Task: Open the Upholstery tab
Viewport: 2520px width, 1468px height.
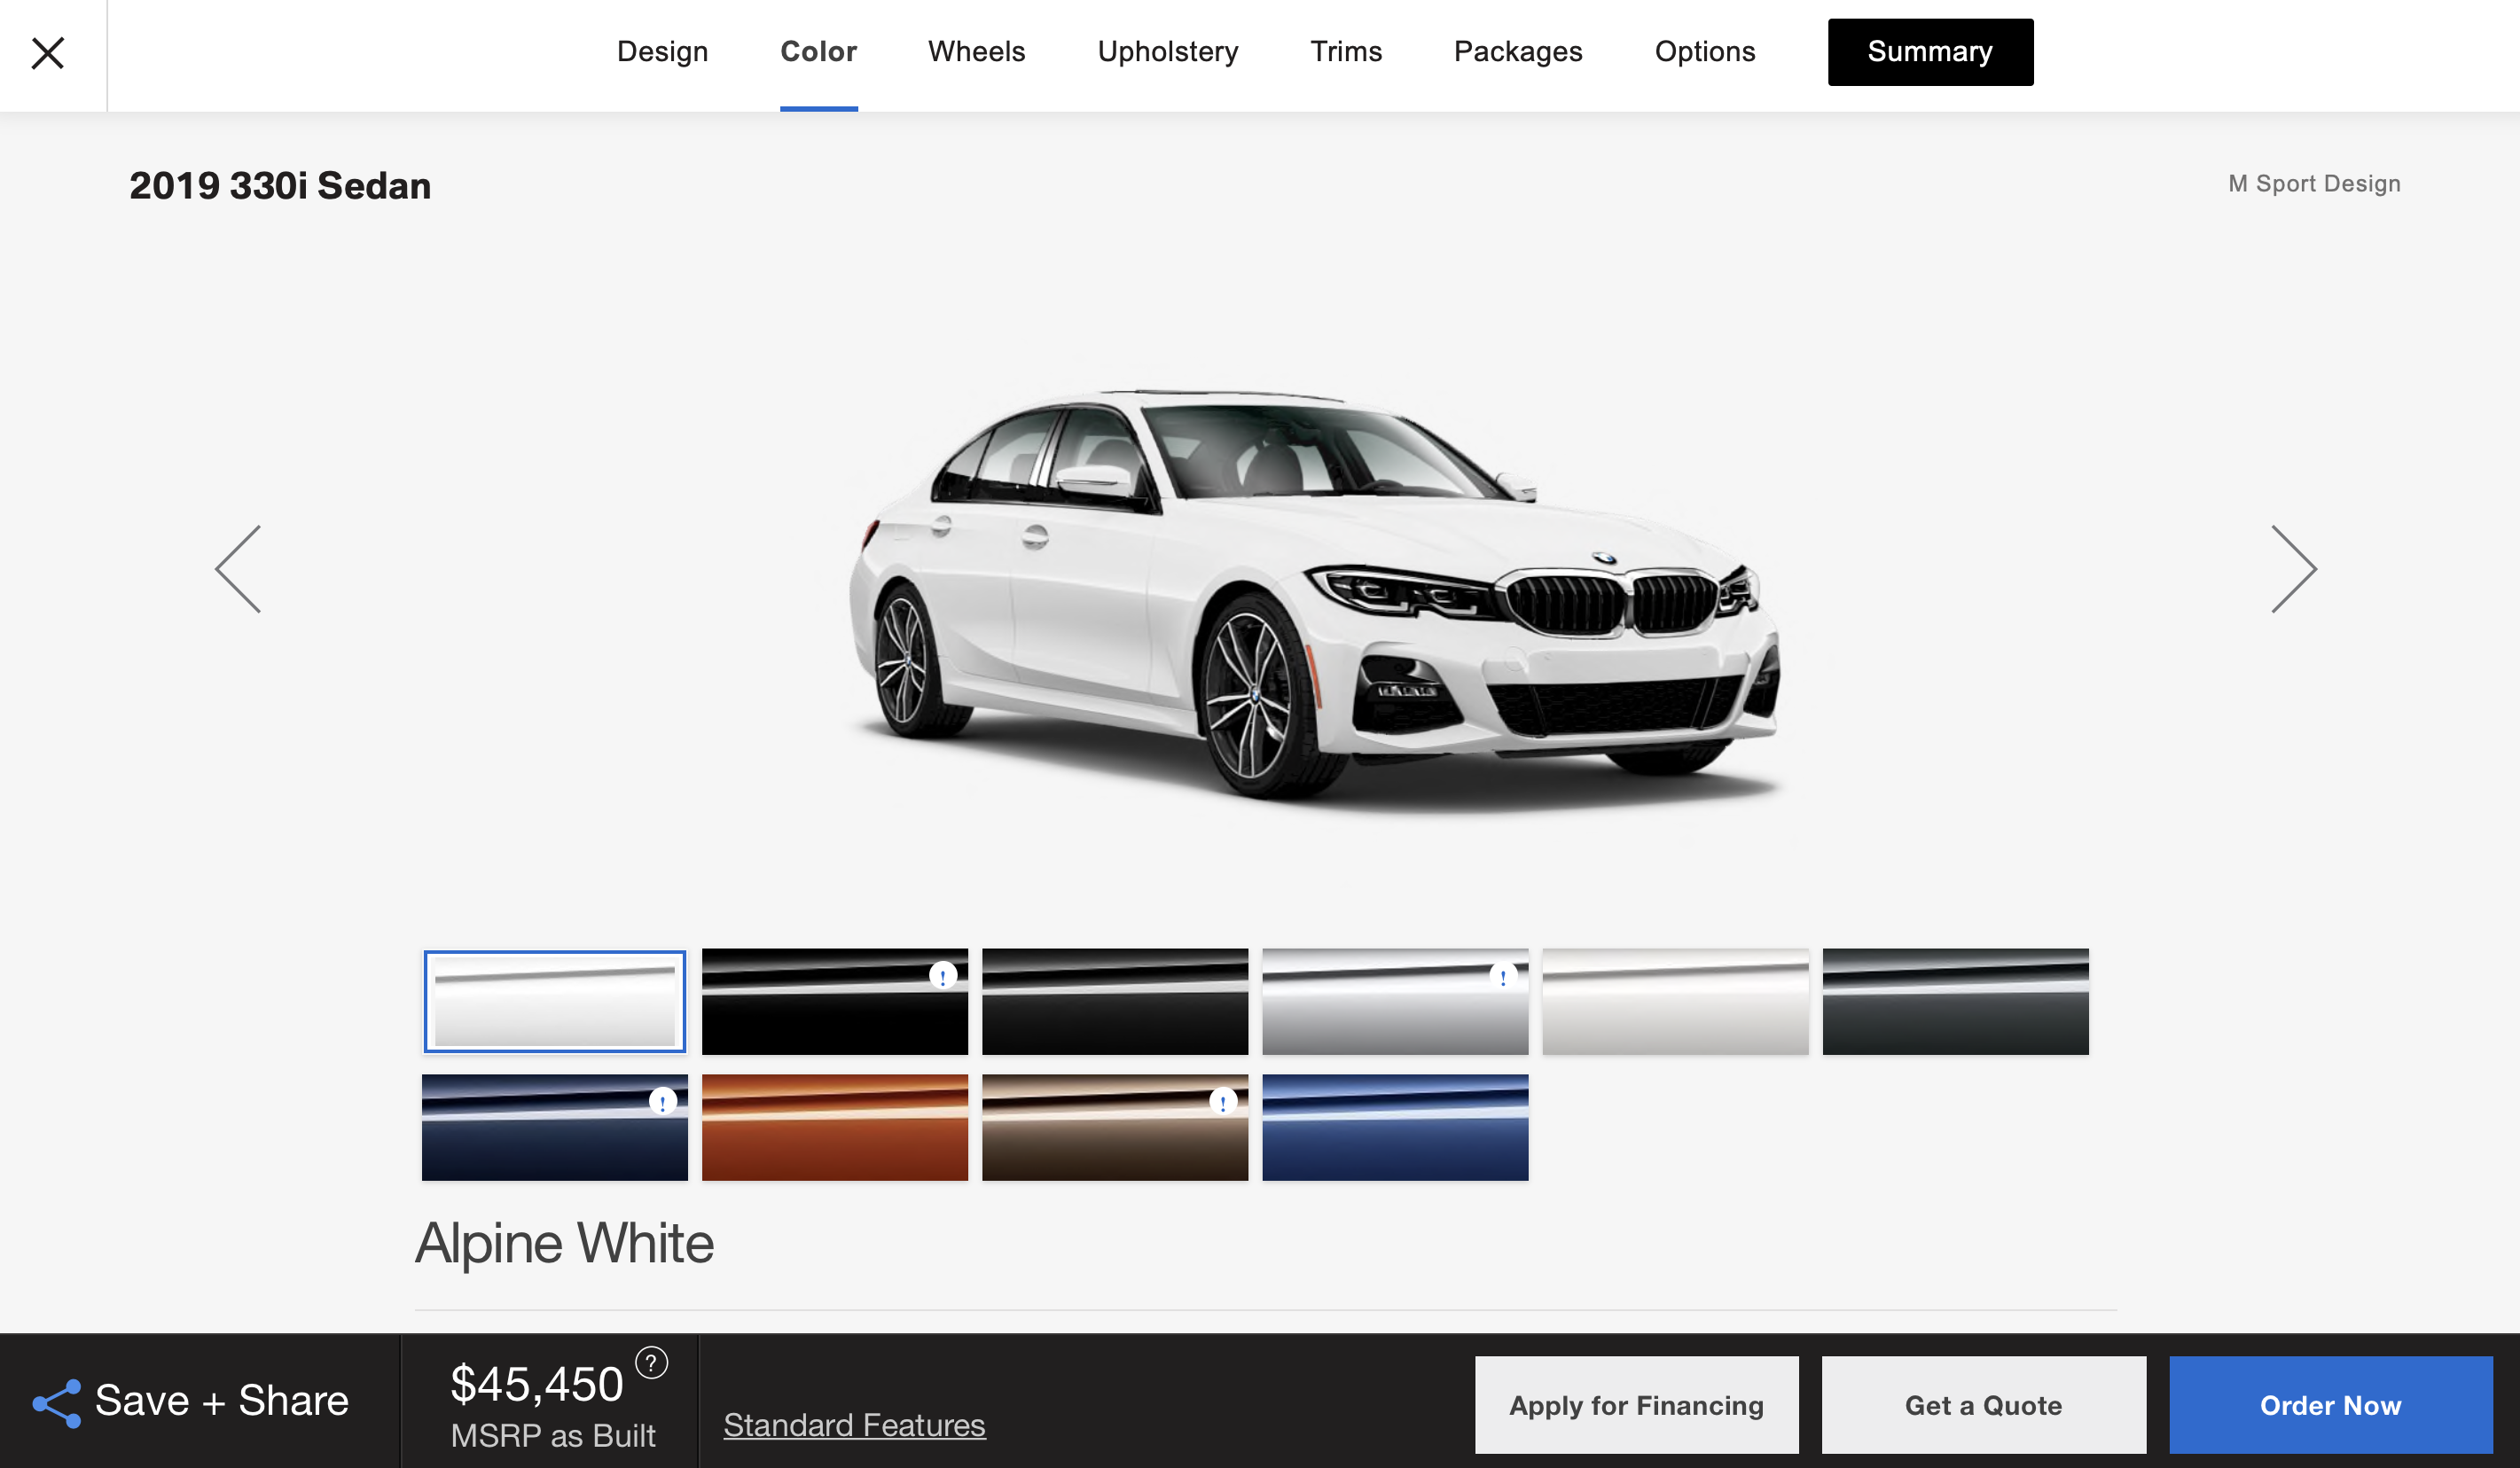Action: coord(1167,52)
